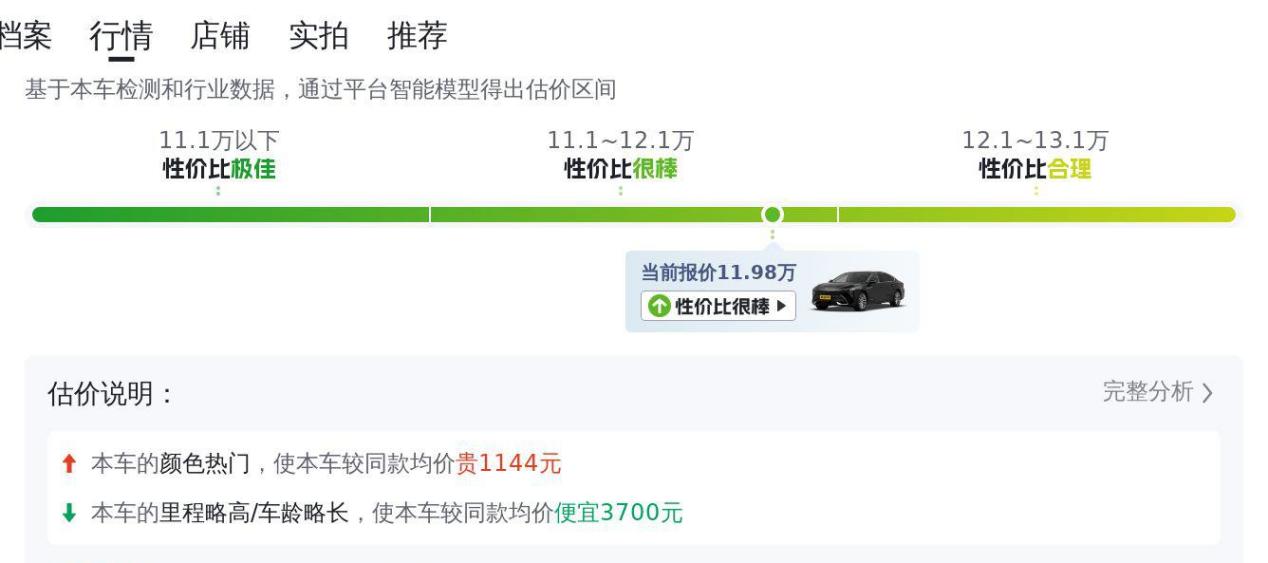The height and width of the screenshot is (563, 1268).
Task: Select the 行情 tab
Action: point(121,36)
